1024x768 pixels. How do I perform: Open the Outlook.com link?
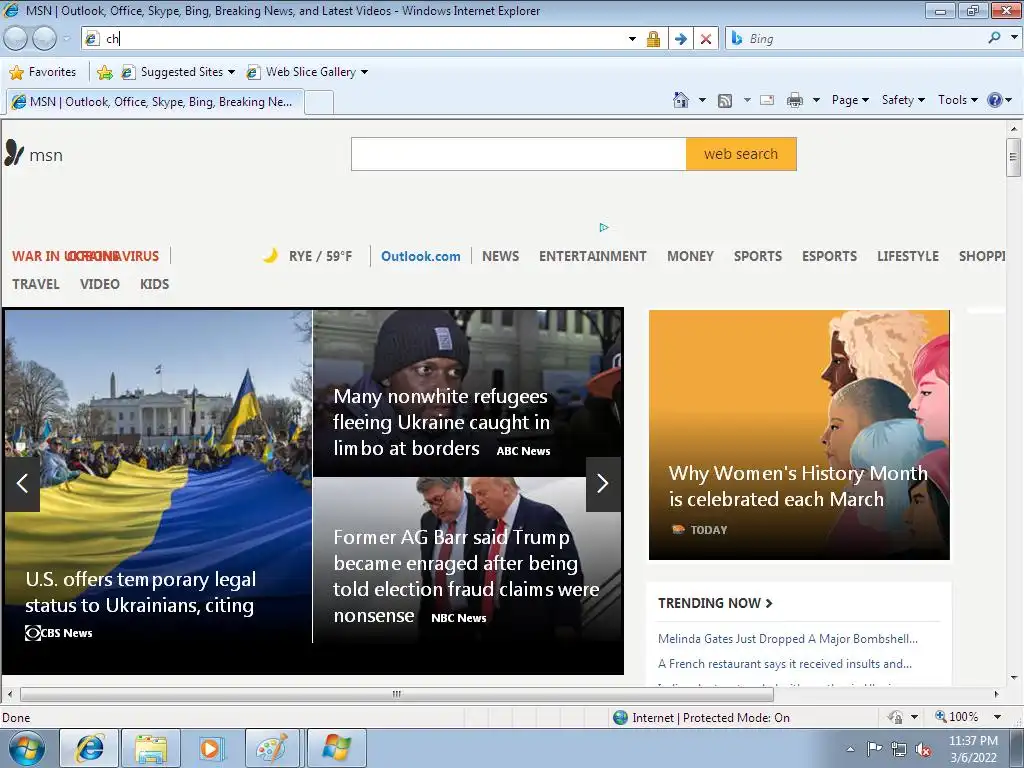point(421,256)
